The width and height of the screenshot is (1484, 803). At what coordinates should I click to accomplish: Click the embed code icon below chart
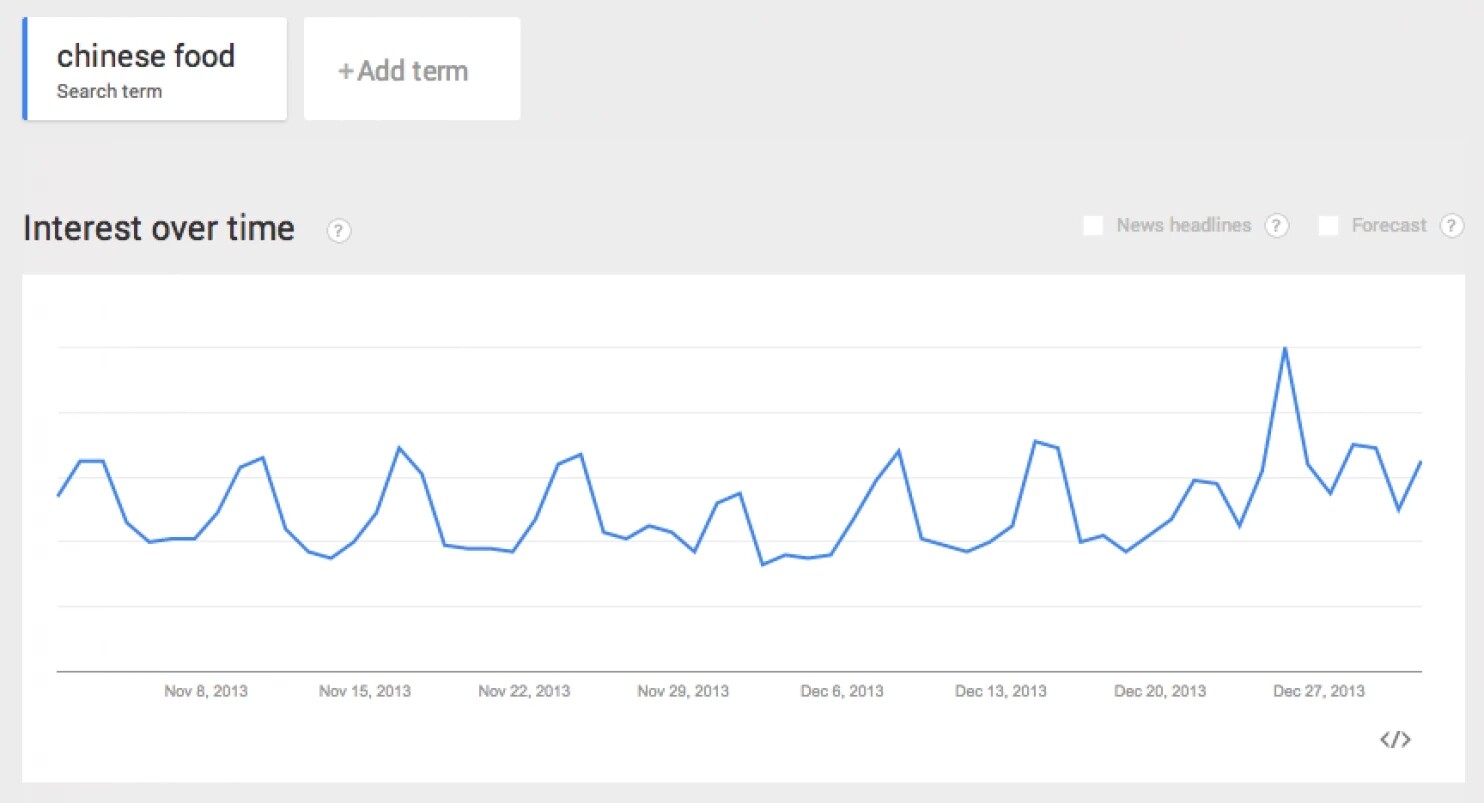(1395, 740)
